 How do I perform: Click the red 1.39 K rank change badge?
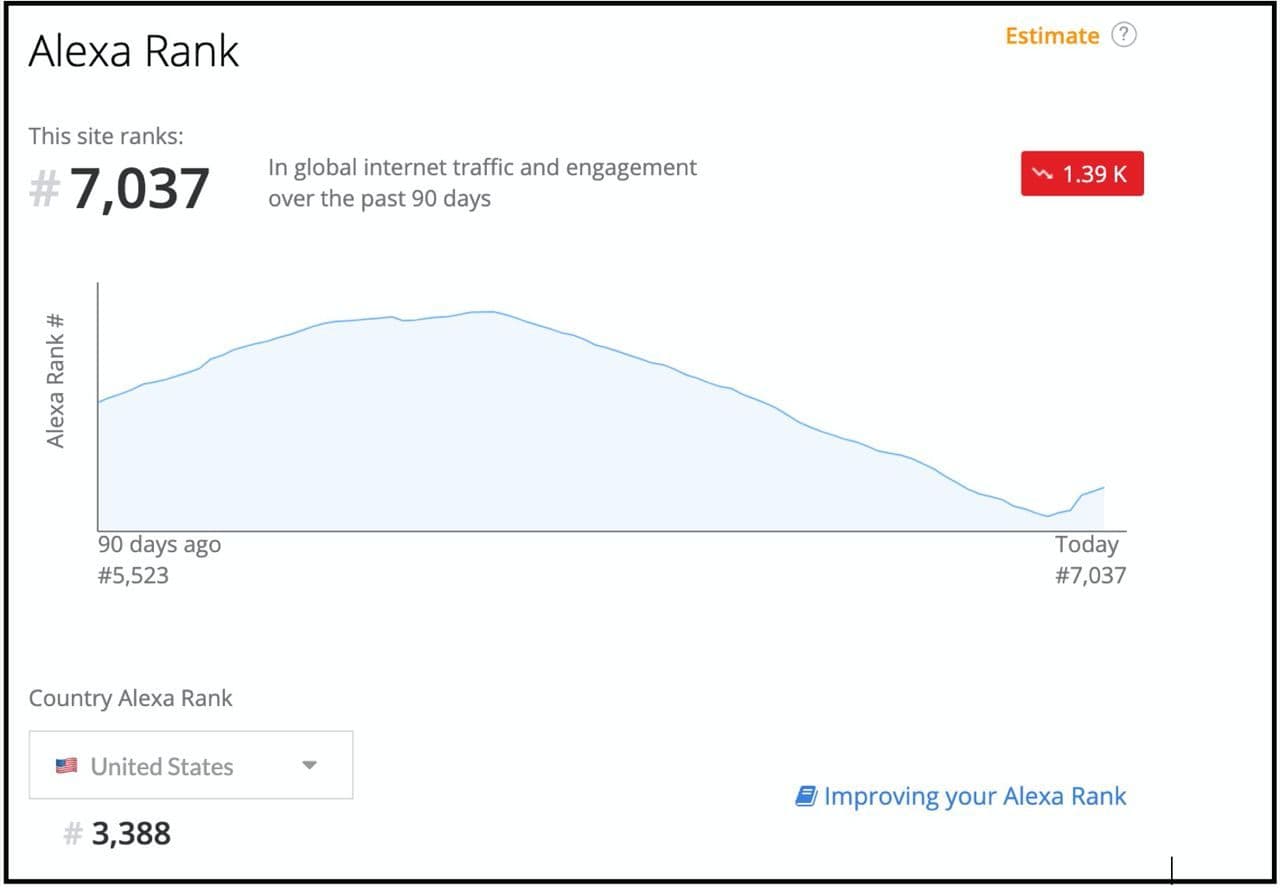click(x=1082, y=174)
